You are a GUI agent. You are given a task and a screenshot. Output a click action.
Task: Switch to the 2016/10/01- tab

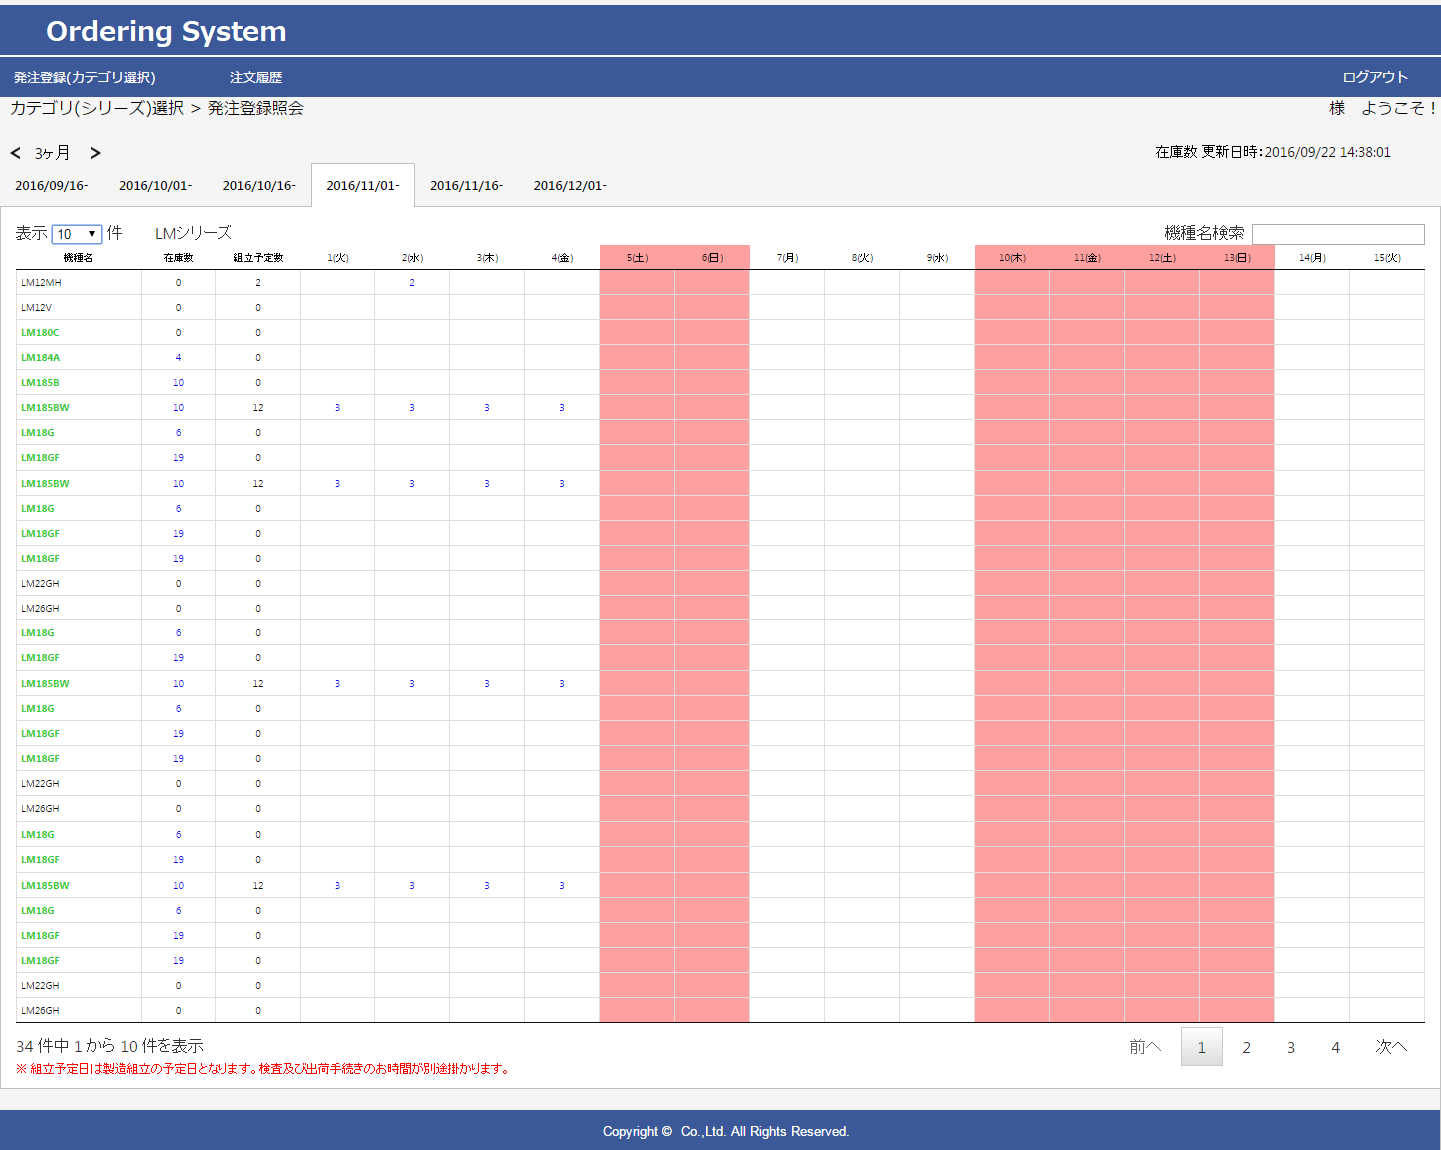tap(156, 185)
